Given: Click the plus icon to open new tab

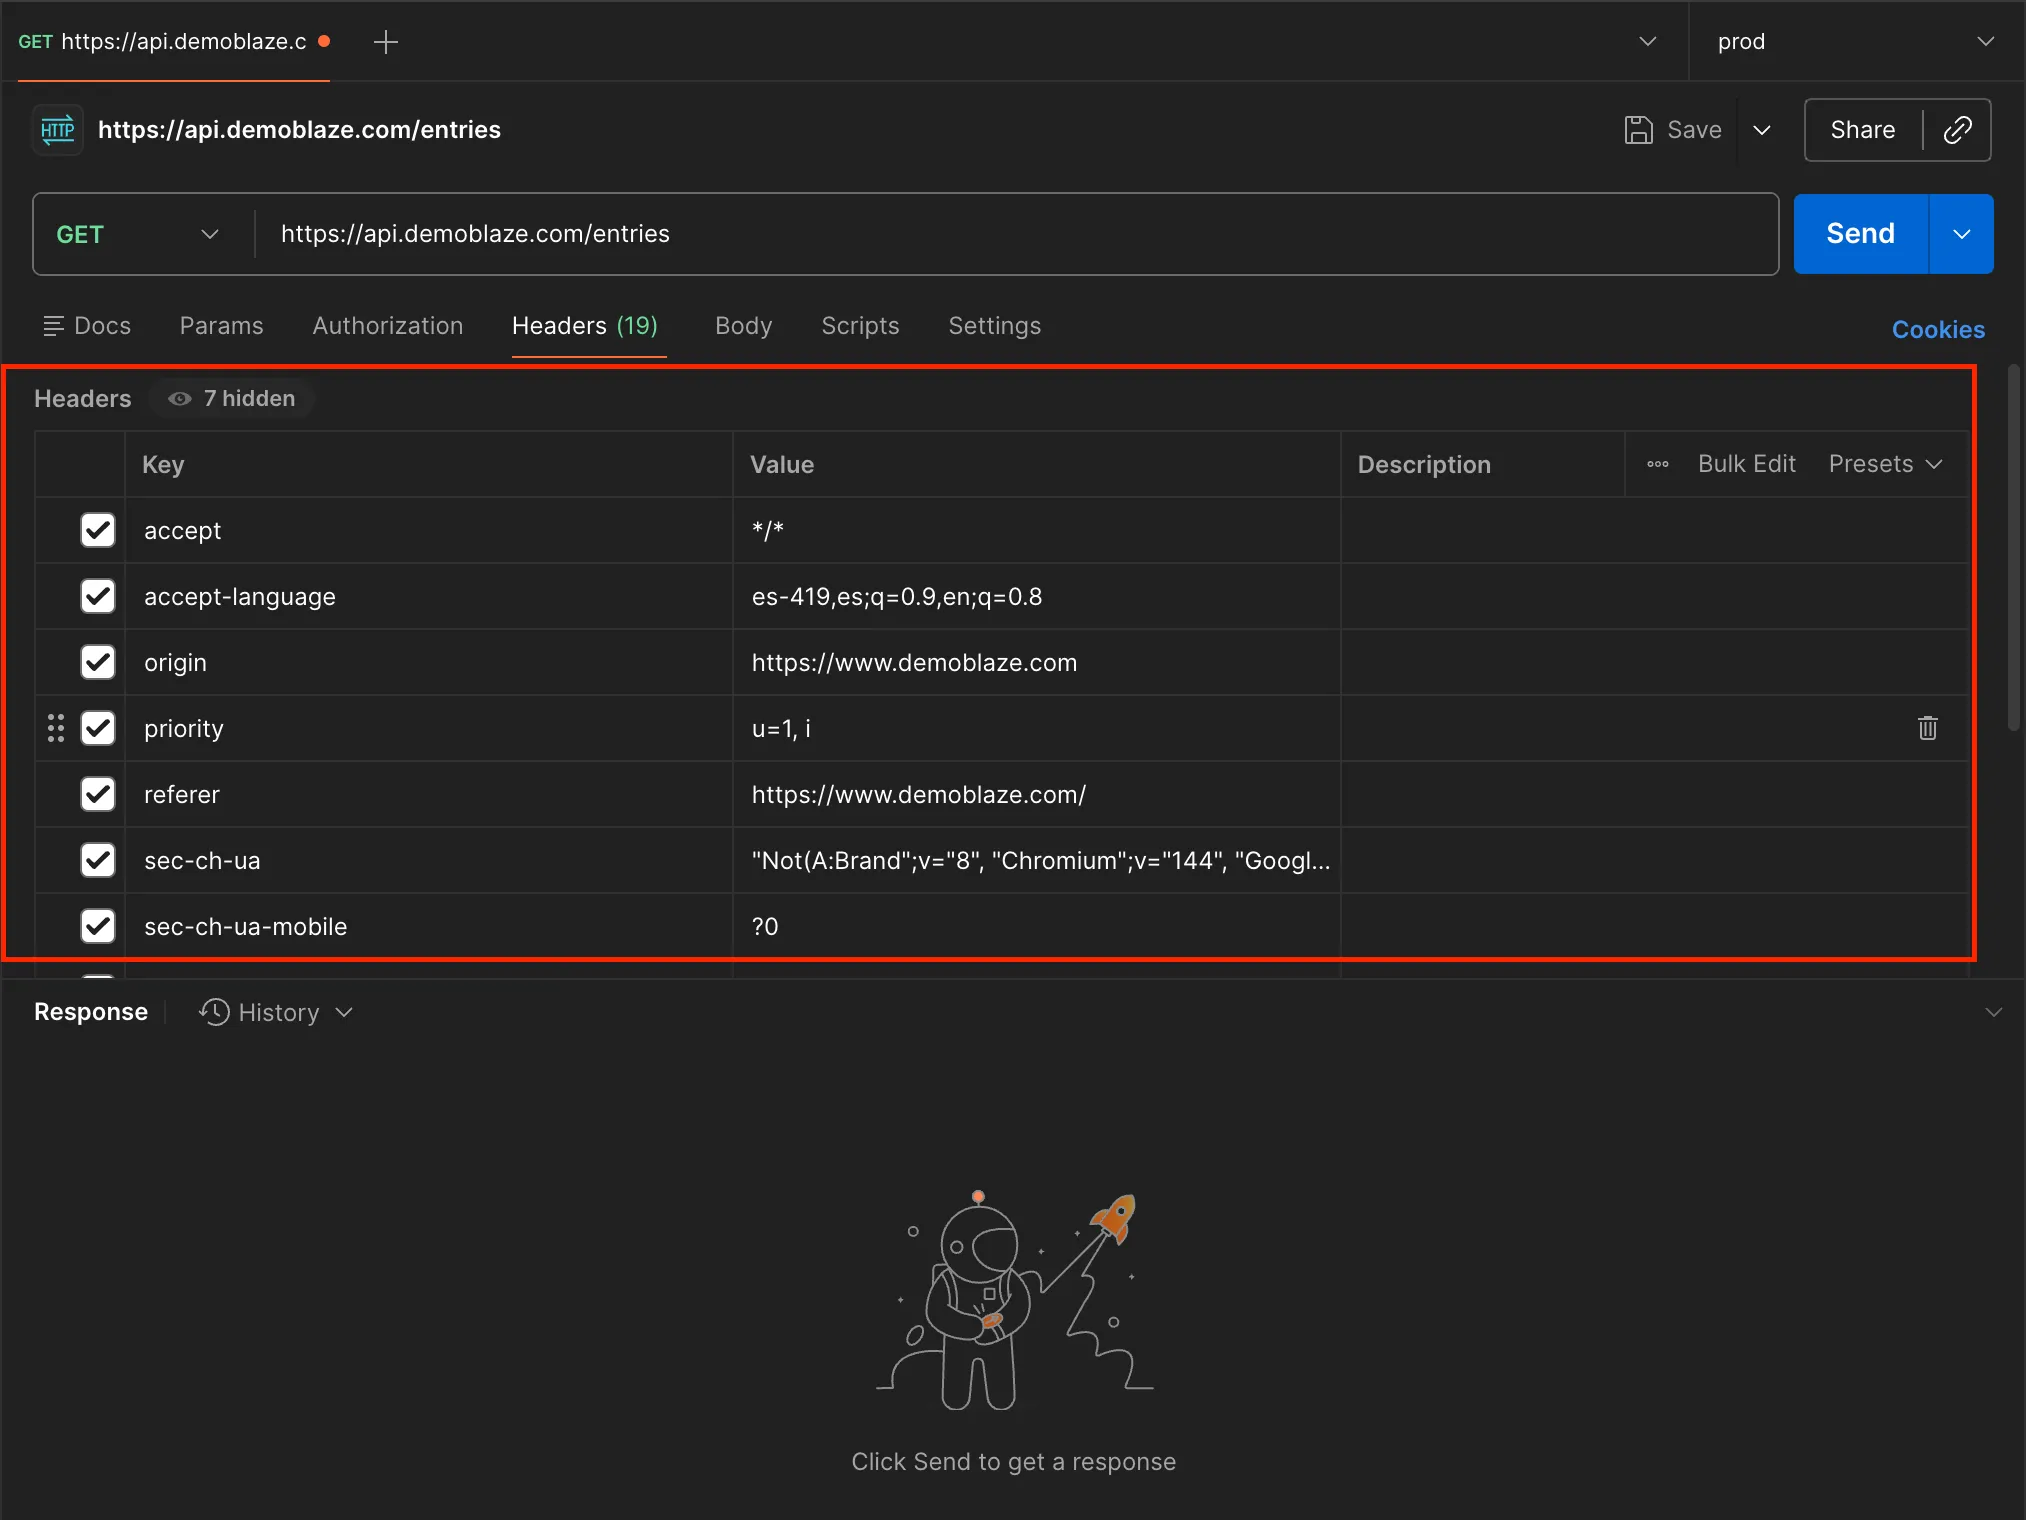Looking at the screenshot, I should pyautogui.click(x=385, y=42).
